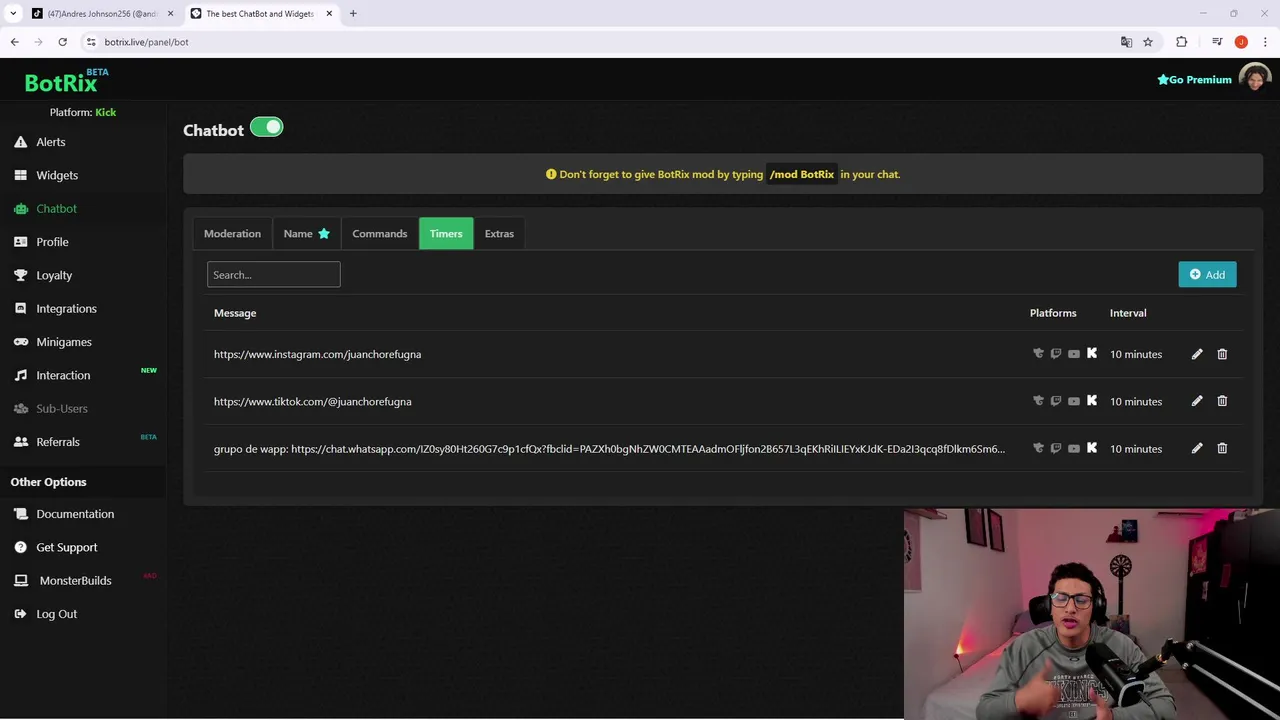Click browser translate page icon
Viewport: 1280px width, 720px height.
tap(1126, 42)
